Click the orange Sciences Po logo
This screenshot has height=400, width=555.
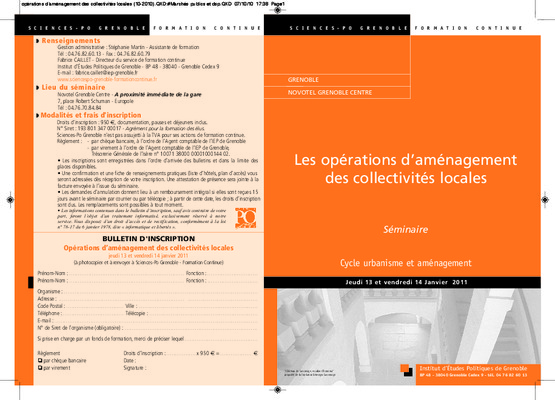245,218
